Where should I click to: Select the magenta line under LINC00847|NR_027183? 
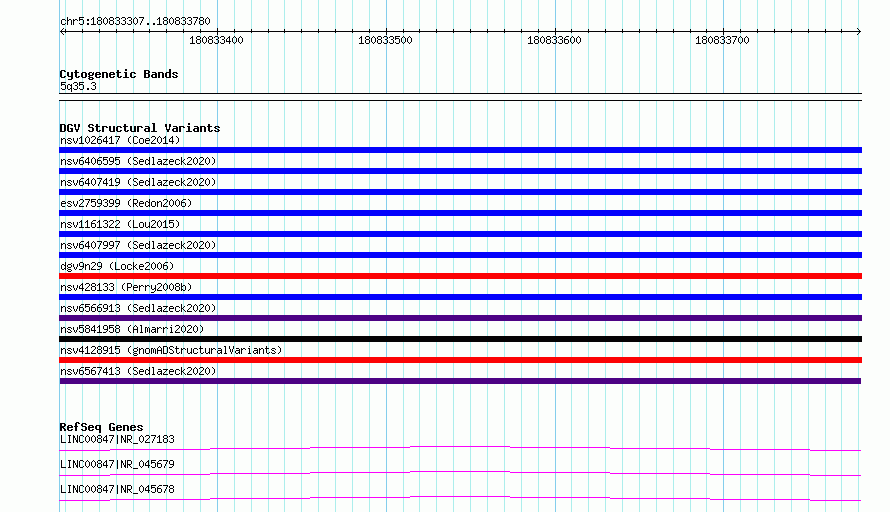[460, 448]
